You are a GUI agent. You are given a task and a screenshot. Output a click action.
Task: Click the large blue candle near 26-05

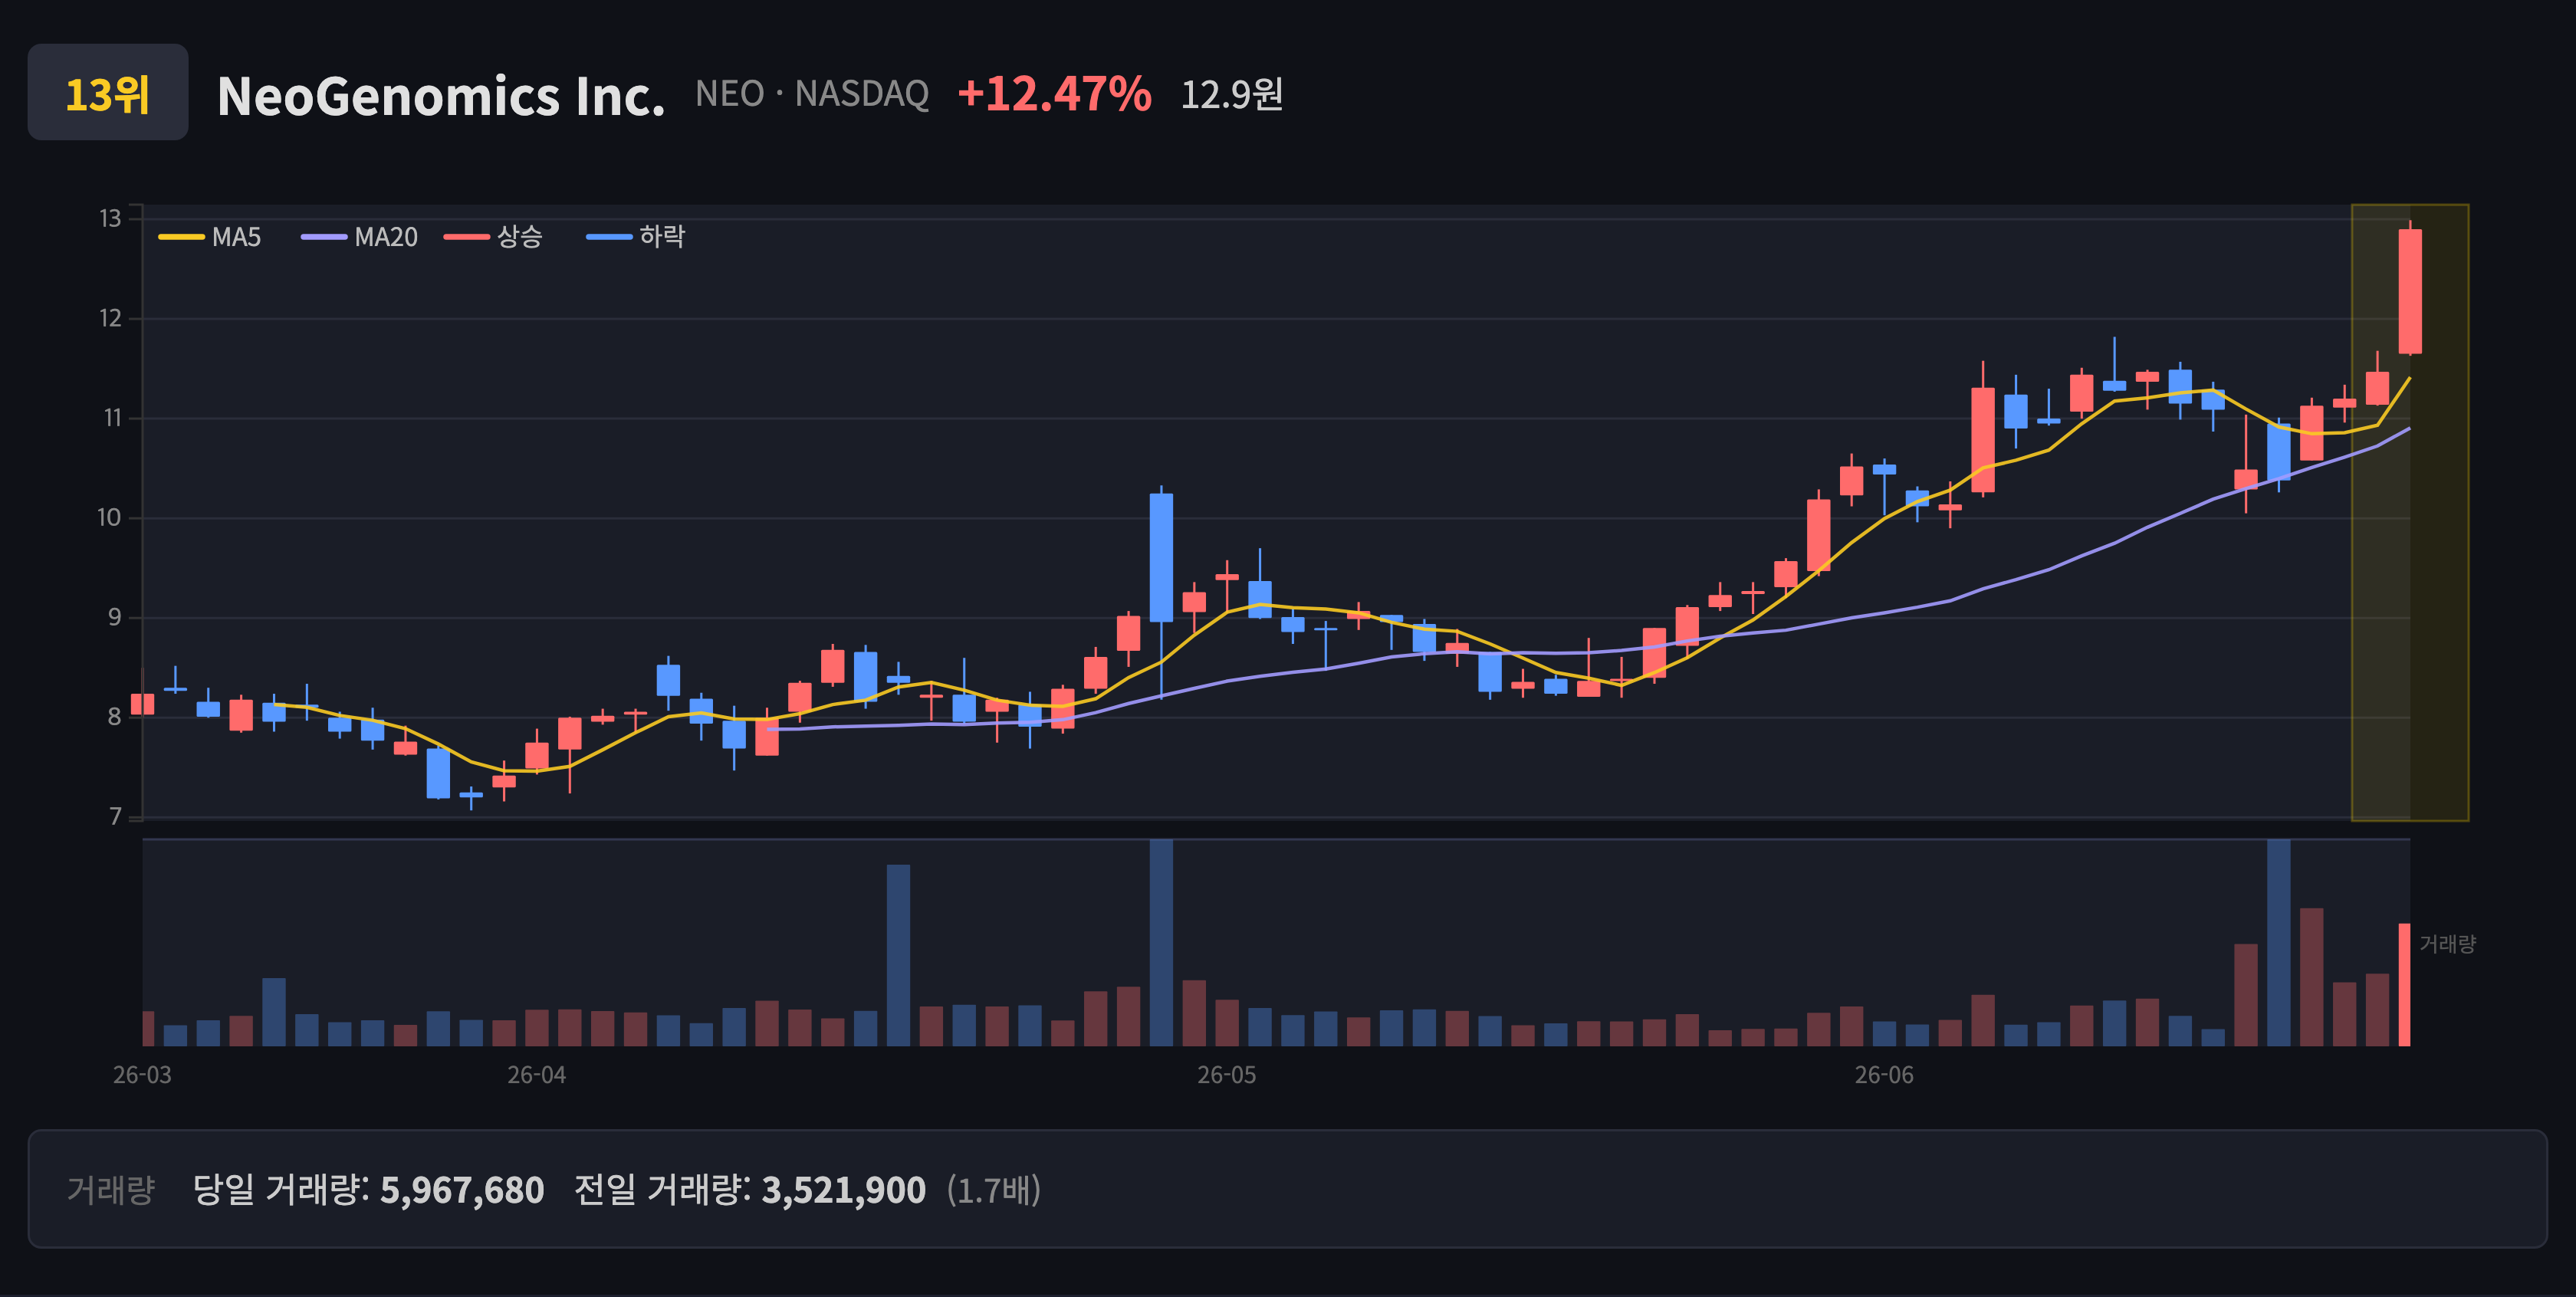1161,557
